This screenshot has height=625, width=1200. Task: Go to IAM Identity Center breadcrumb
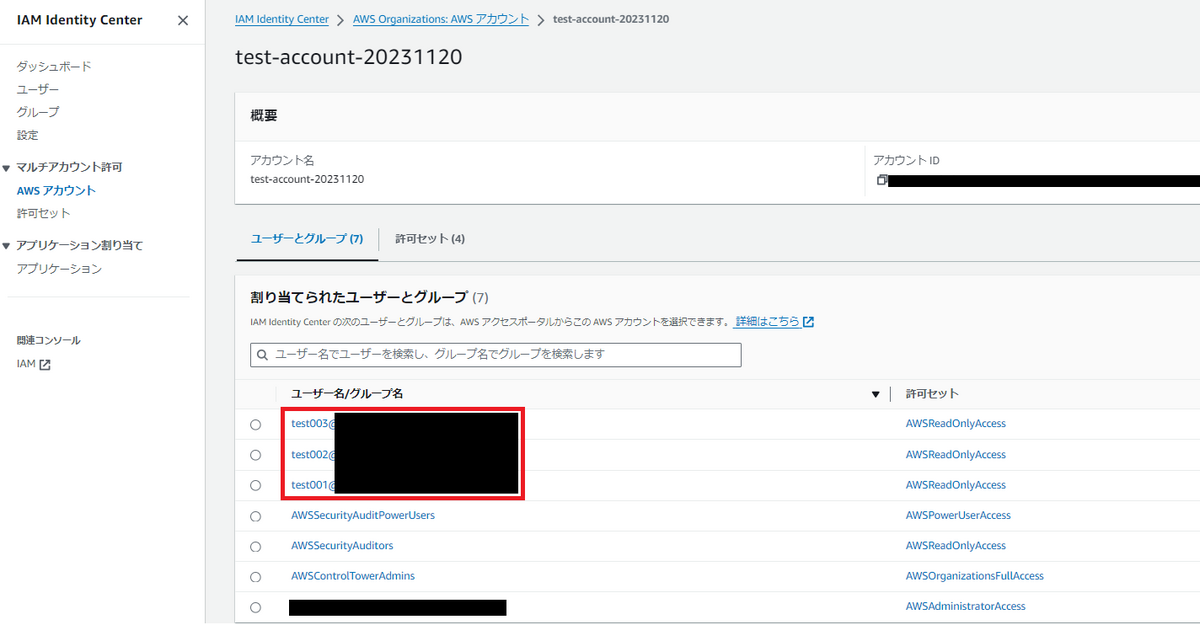[282, 19]
